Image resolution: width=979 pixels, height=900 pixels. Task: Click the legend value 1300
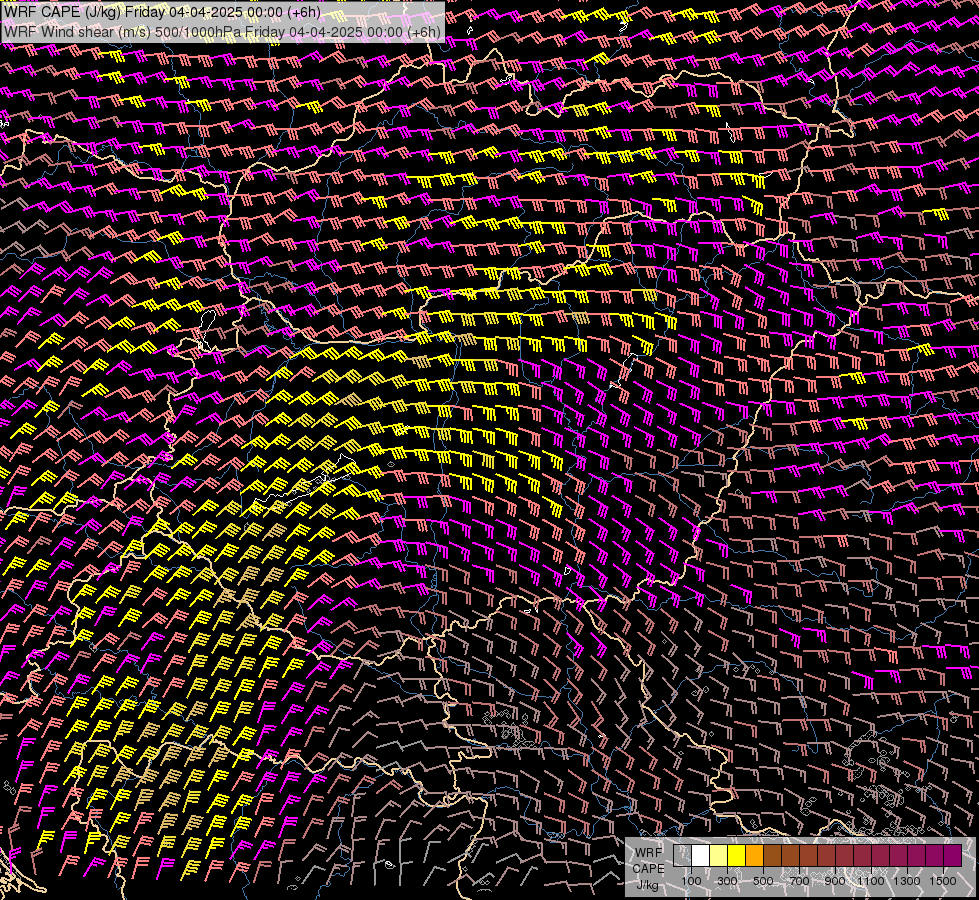907,881
